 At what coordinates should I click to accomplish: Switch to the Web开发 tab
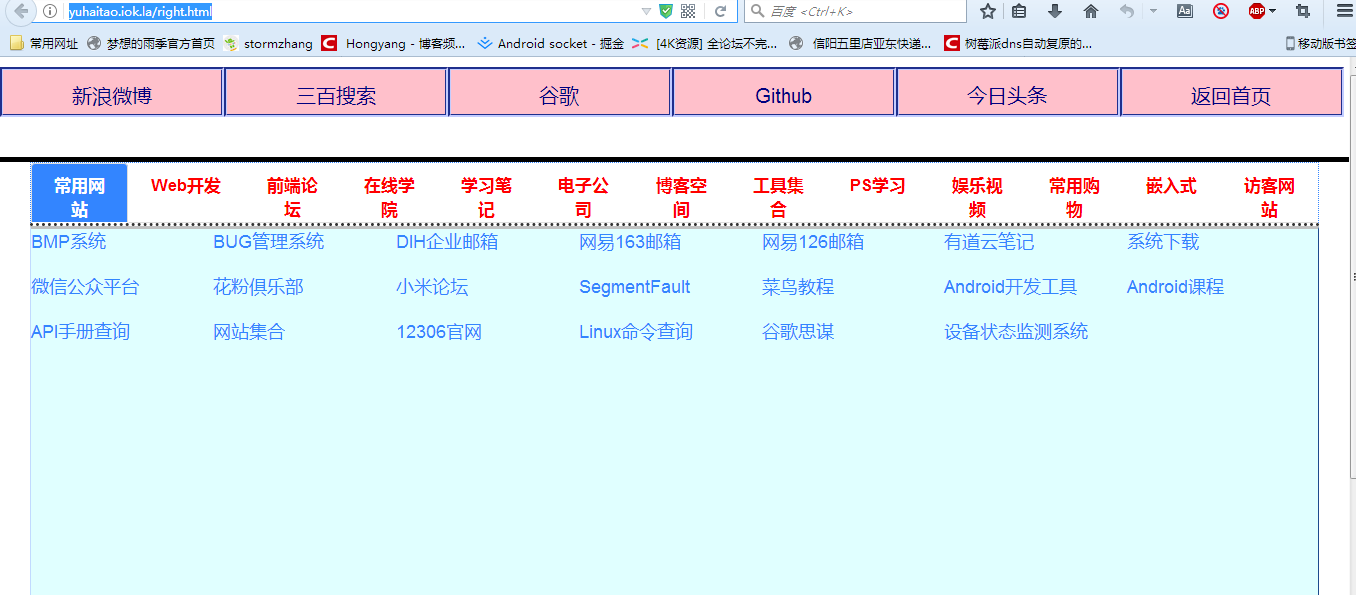pos(186,186)
